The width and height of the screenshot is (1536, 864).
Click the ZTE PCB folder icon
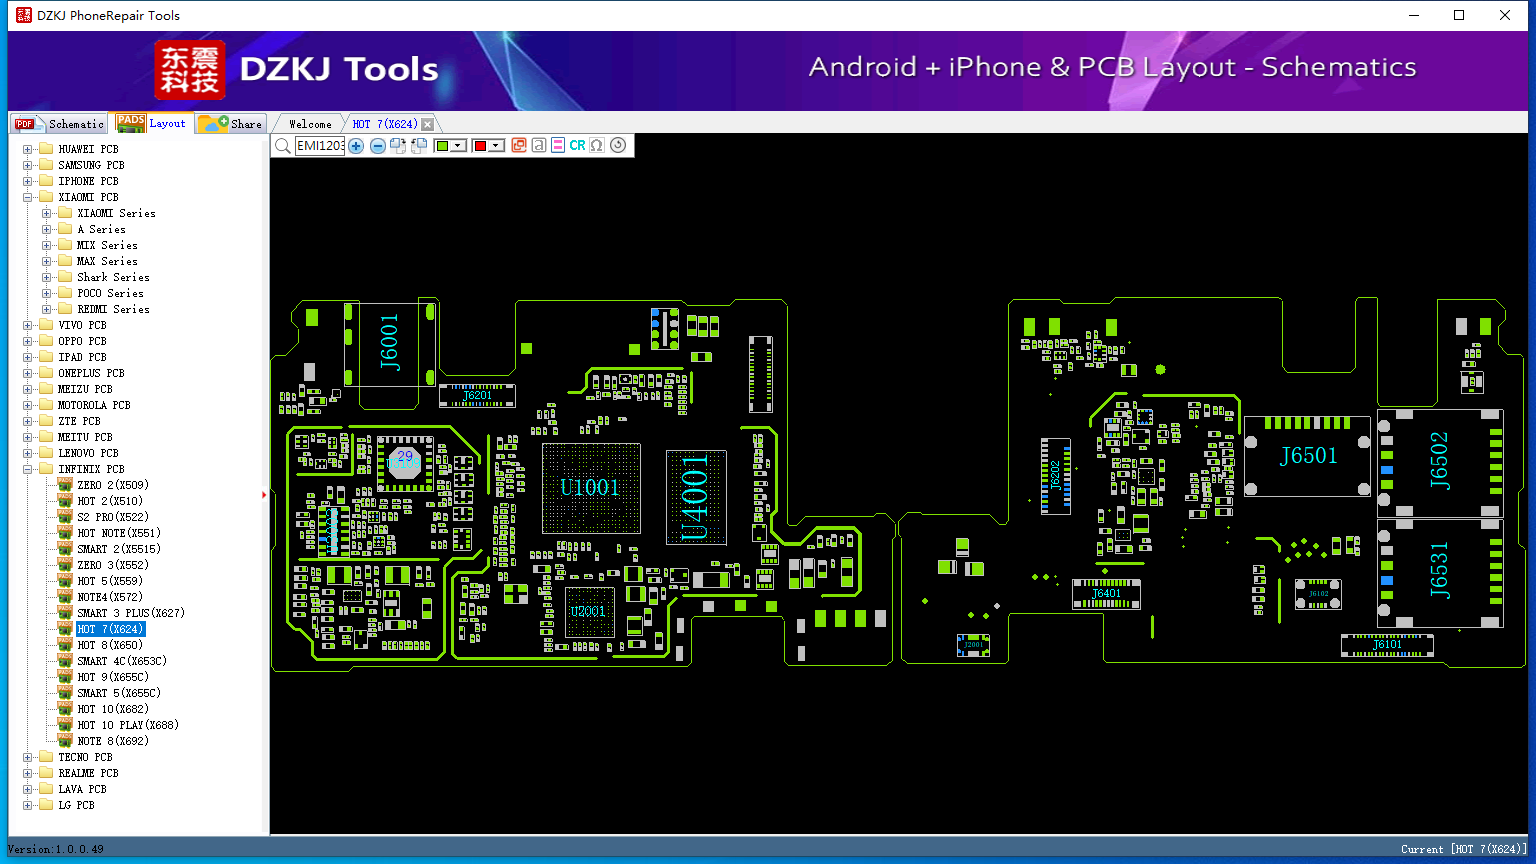coord(46,421)
